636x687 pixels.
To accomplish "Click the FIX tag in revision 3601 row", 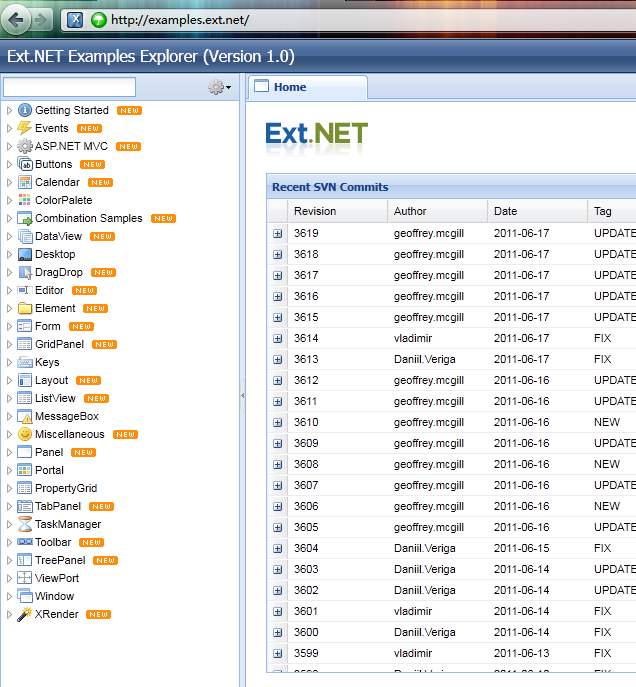I will click(602, 611).
